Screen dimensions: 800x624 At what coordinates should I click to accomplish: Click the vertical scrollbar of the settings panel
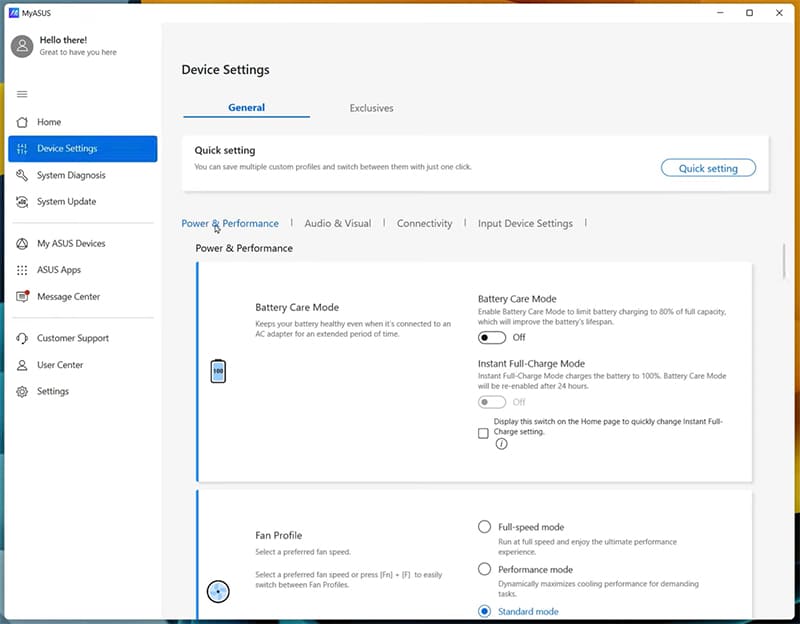(785, 261)
